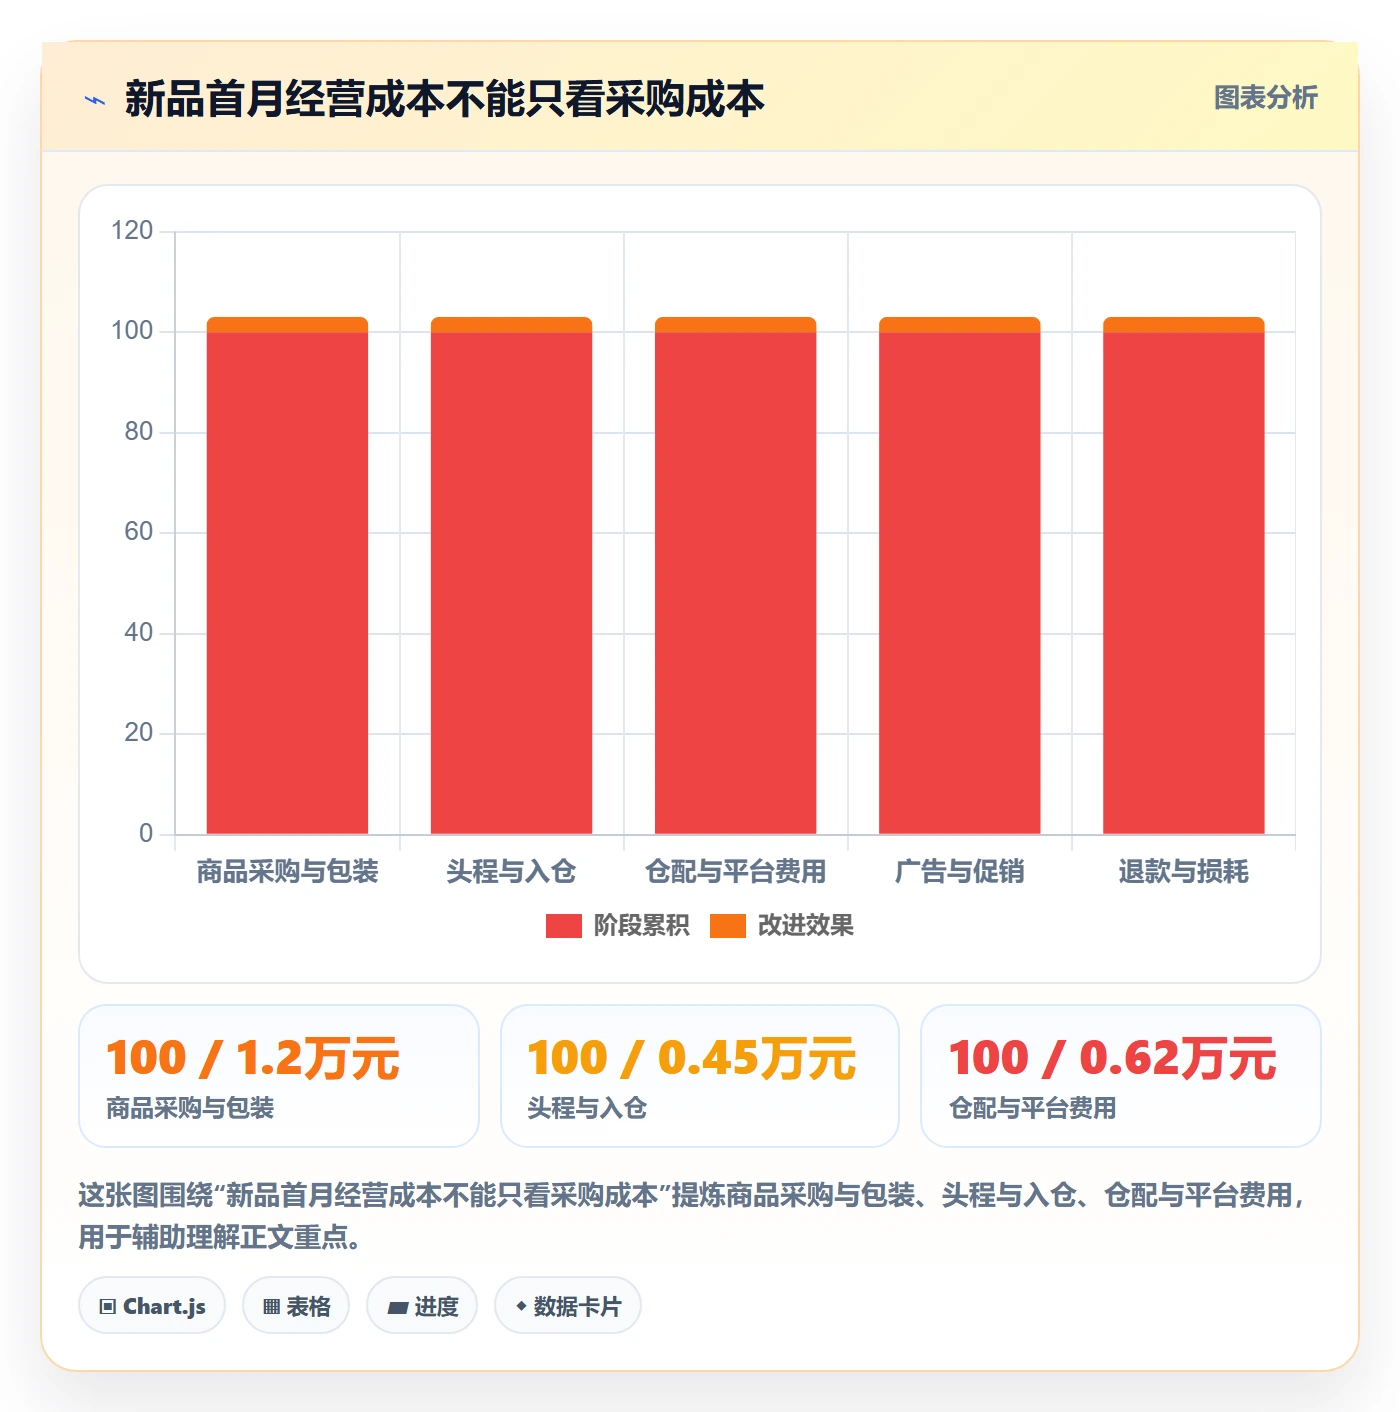Click the x-axis label 退款与损耗

tap(1183, 872)
